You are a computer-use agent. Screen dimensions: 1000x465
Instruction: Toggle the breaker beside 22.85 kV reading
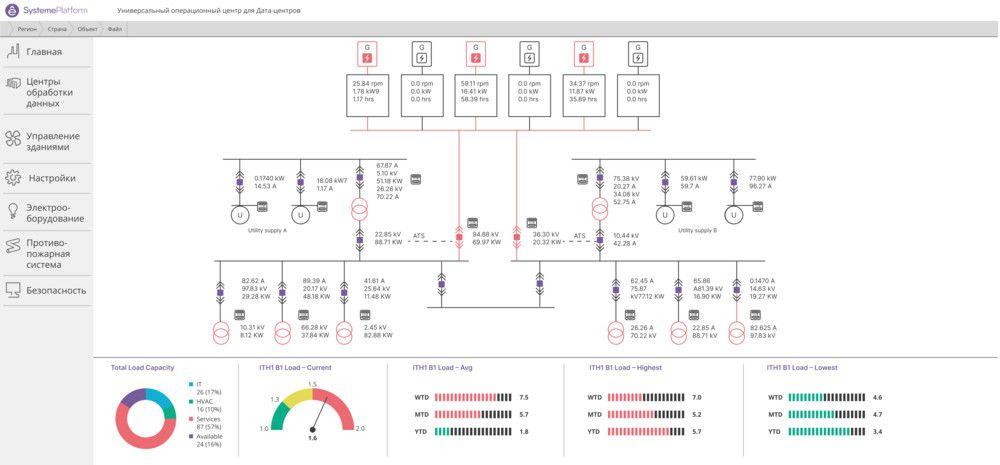(x=359, y=238)
